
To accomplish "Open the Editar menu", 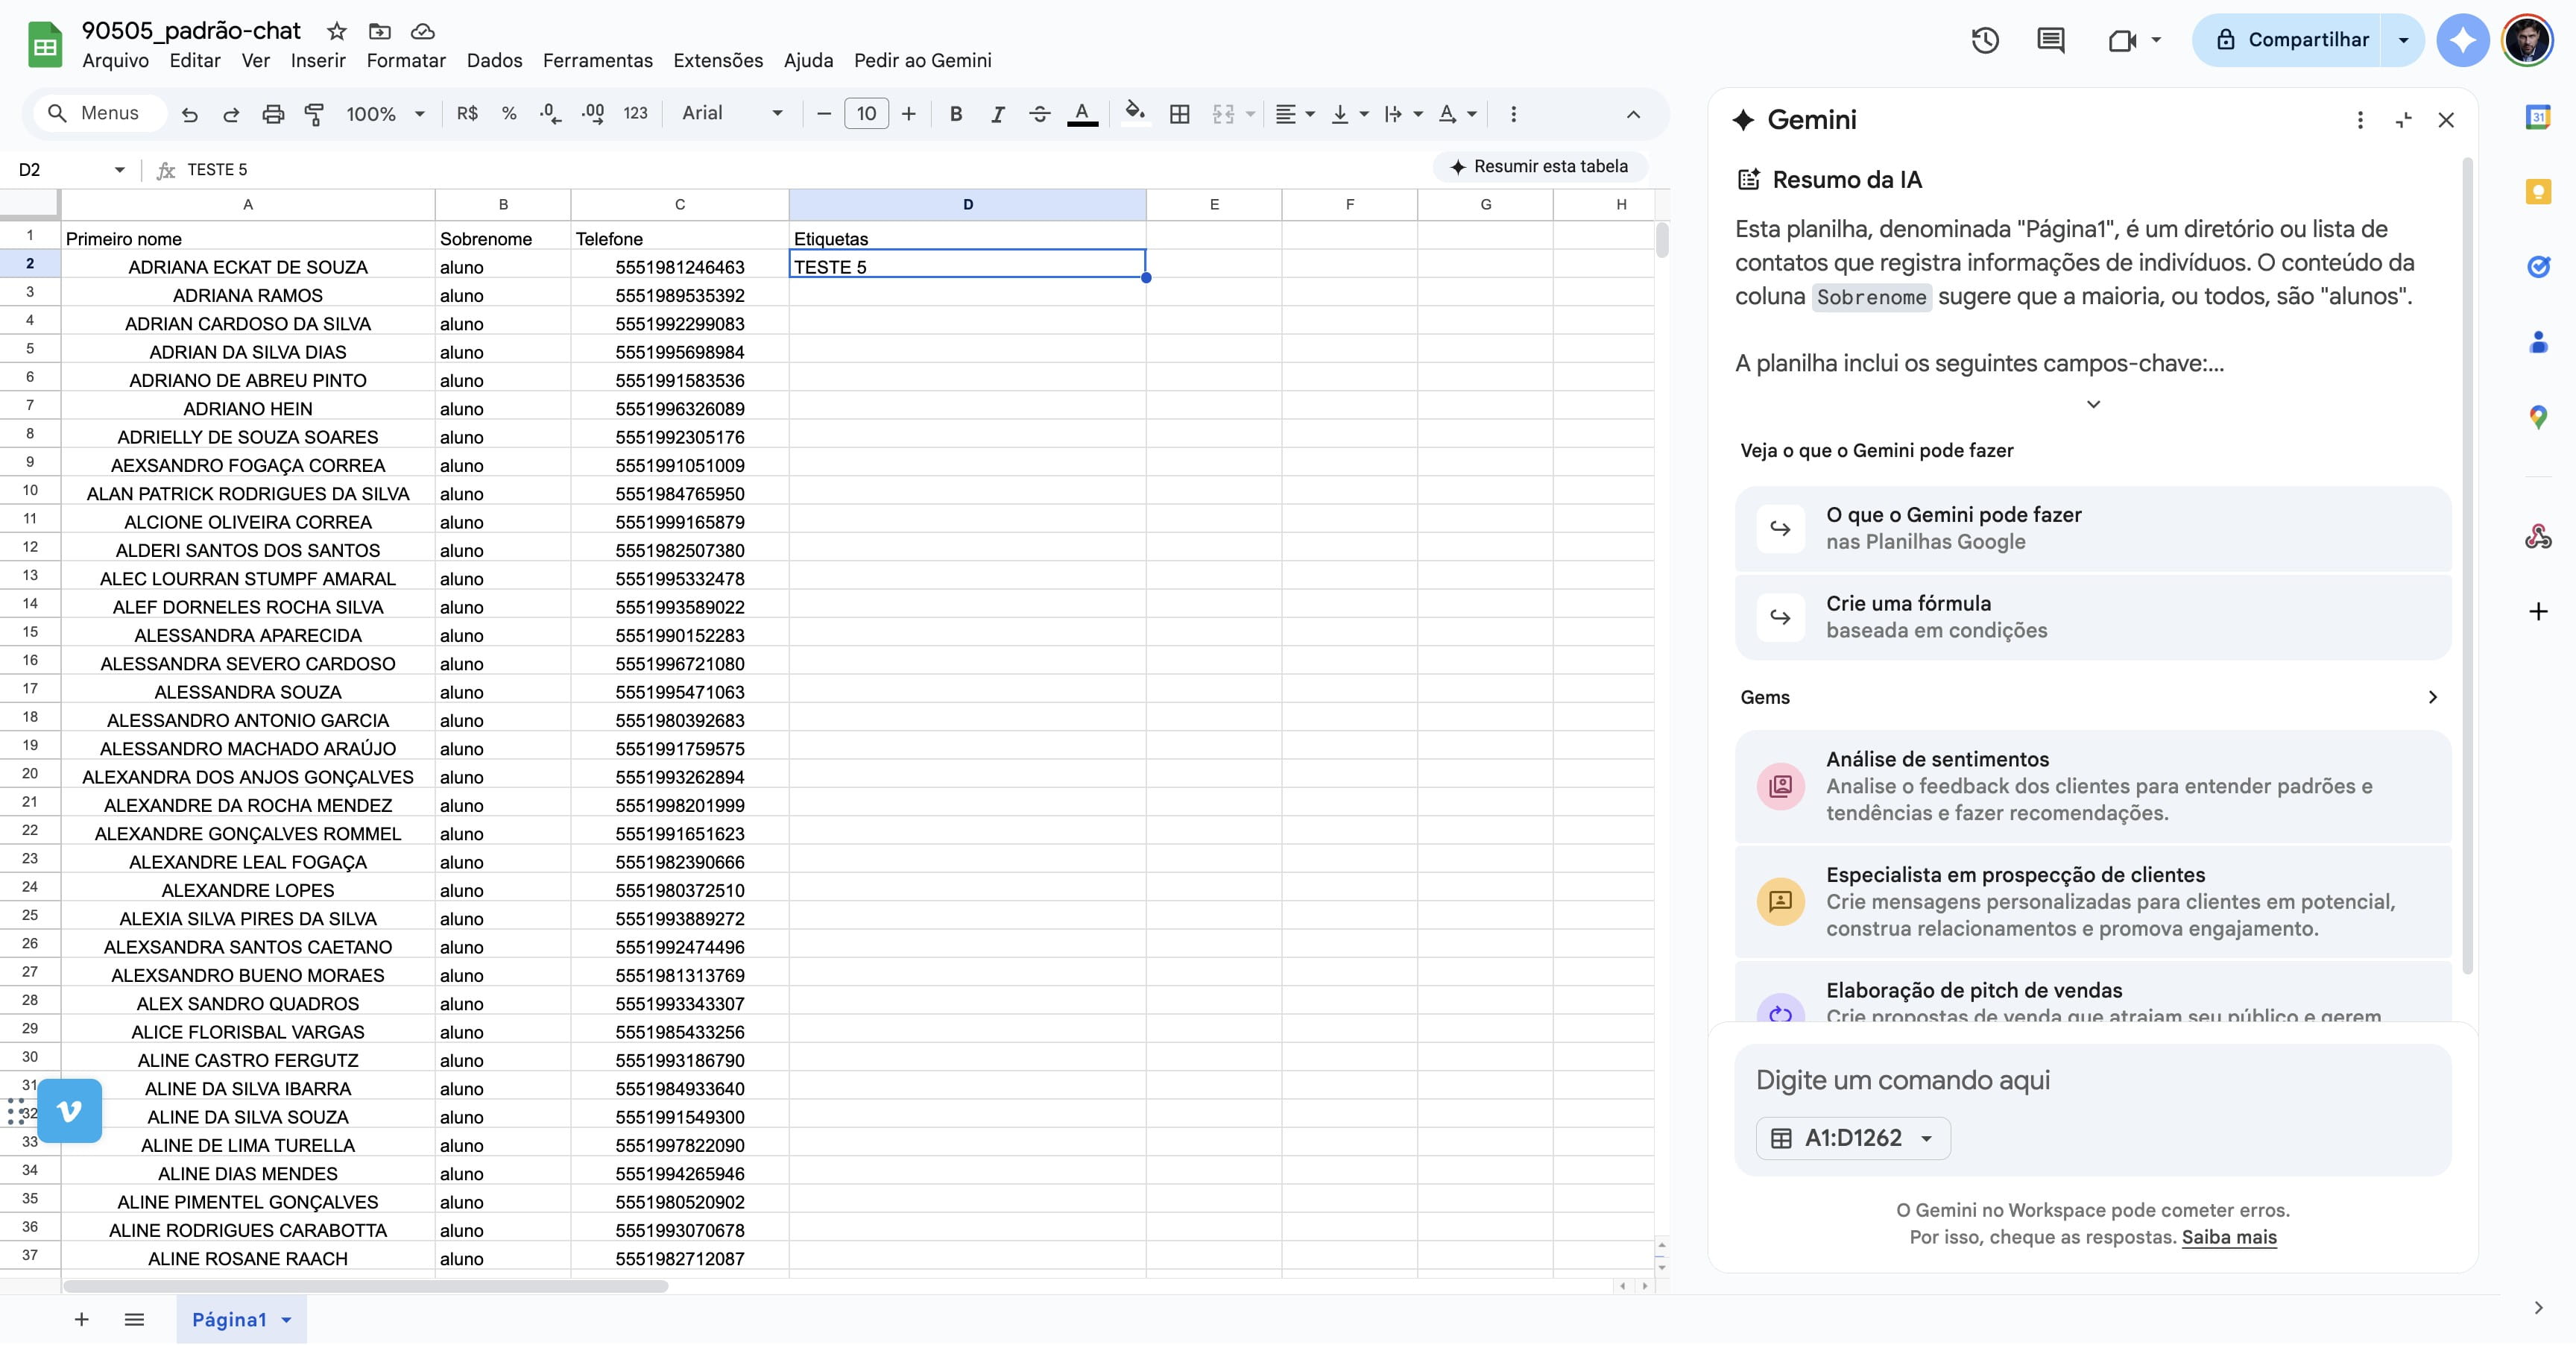I will (x=195, y=60).
